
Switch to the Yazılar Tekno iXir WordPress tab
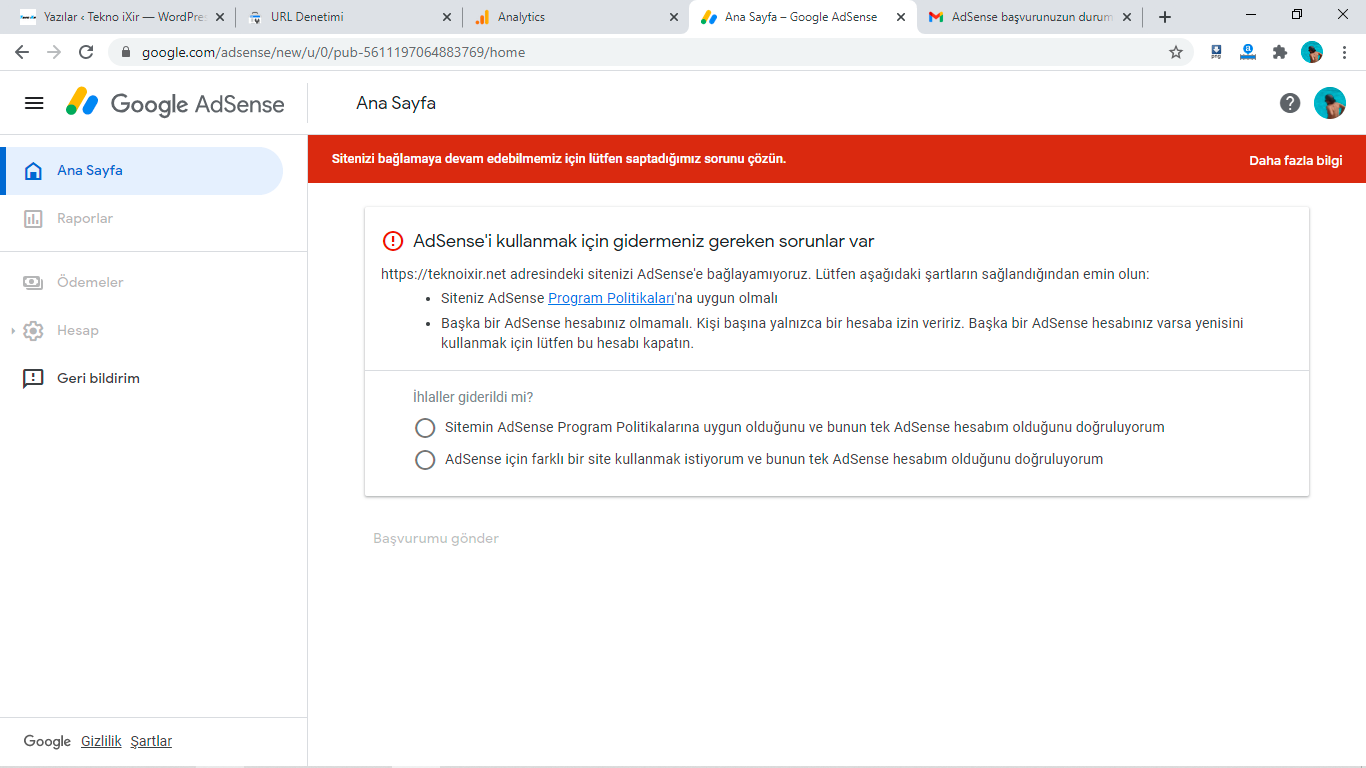(x=121, y=17)
